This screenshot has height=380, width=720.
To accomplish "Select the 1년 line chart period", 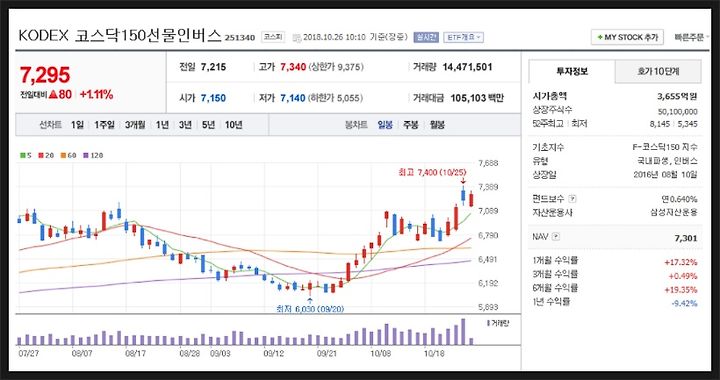I will click(162, 125).
